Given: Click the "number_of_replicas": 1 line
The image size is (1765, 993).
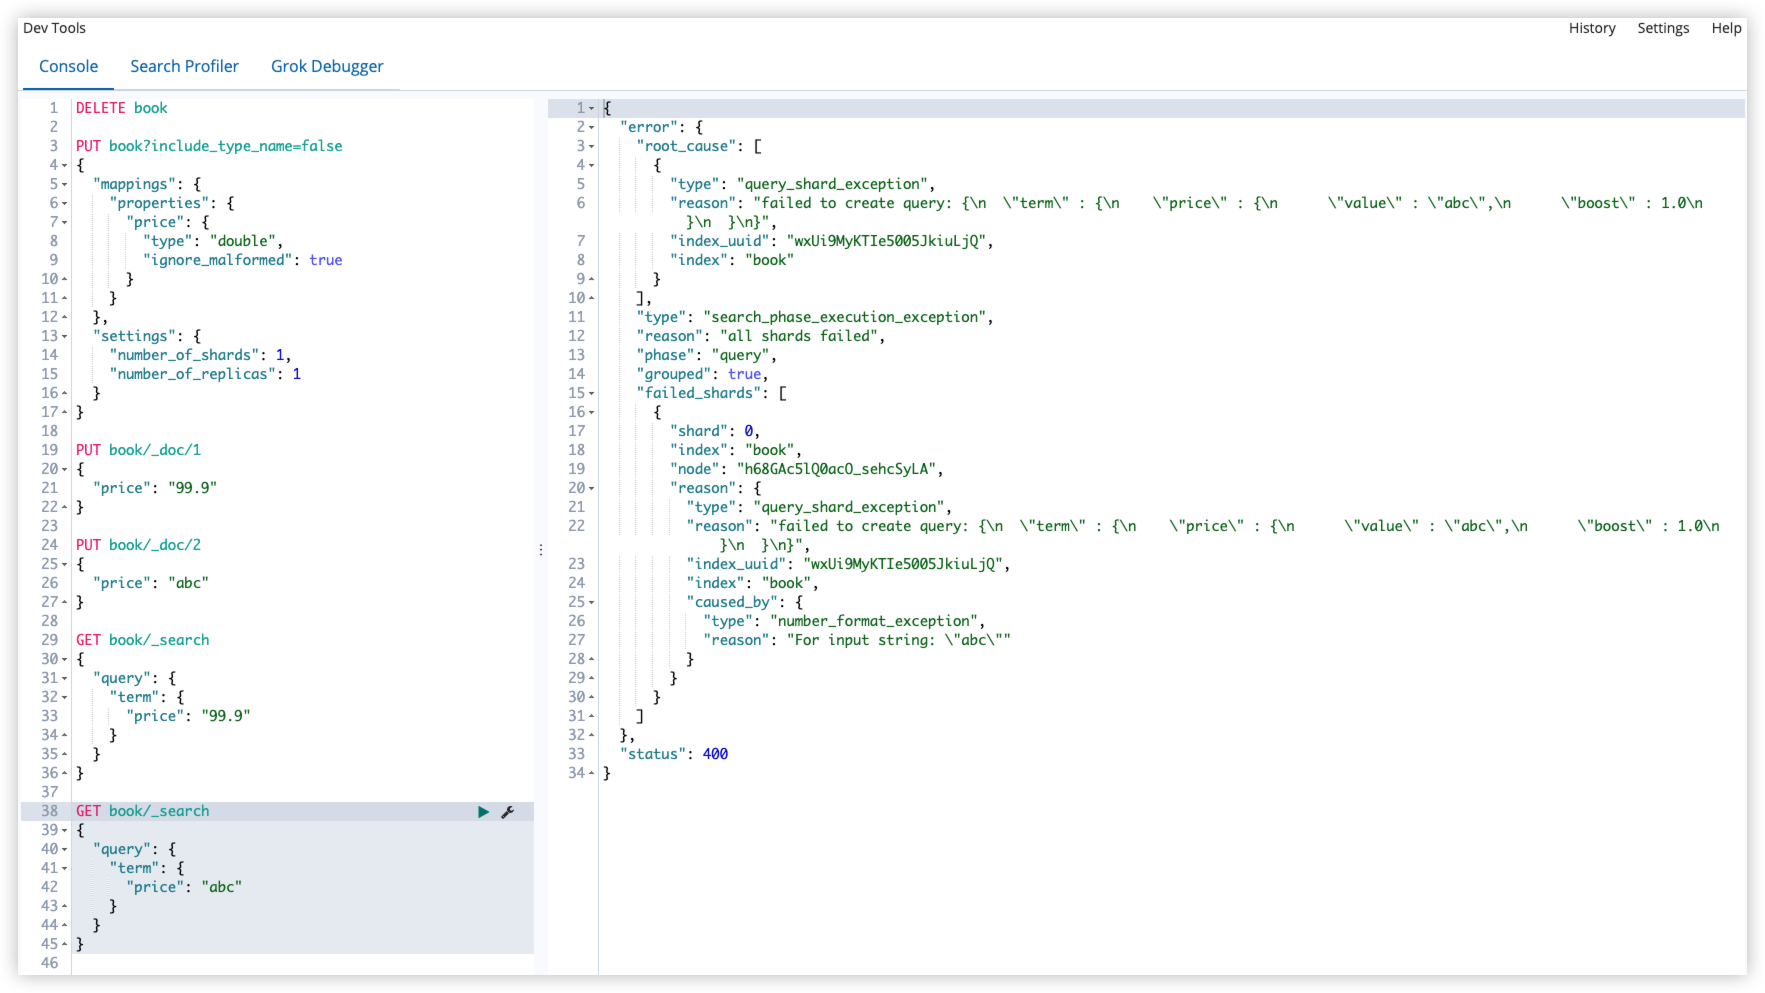Looking at the screenshot, I should (205, 374).
